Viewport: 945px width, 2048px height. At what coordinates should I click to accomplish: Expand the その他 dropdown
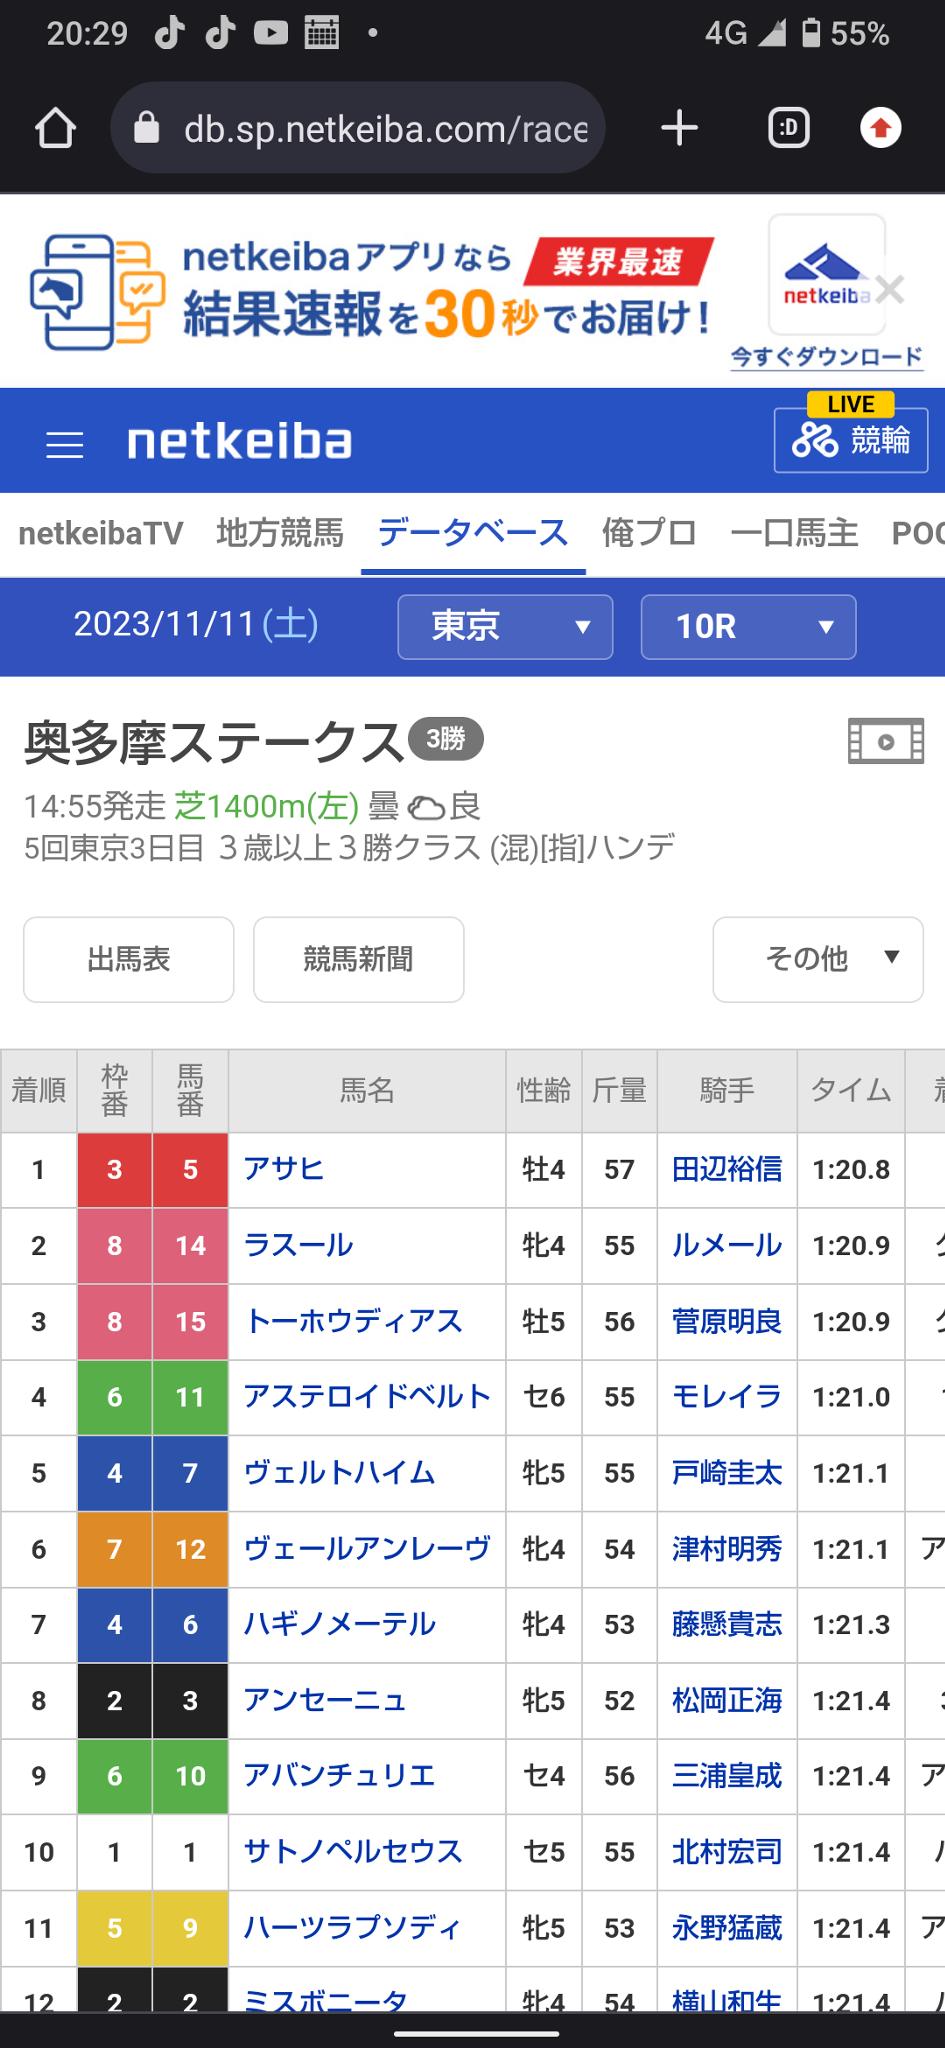pos(818,959)
